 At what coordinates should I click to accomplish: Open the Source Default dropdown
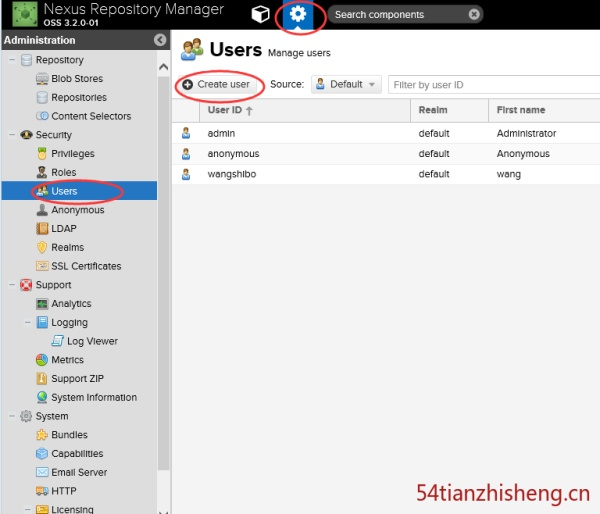tap(346, 84)
